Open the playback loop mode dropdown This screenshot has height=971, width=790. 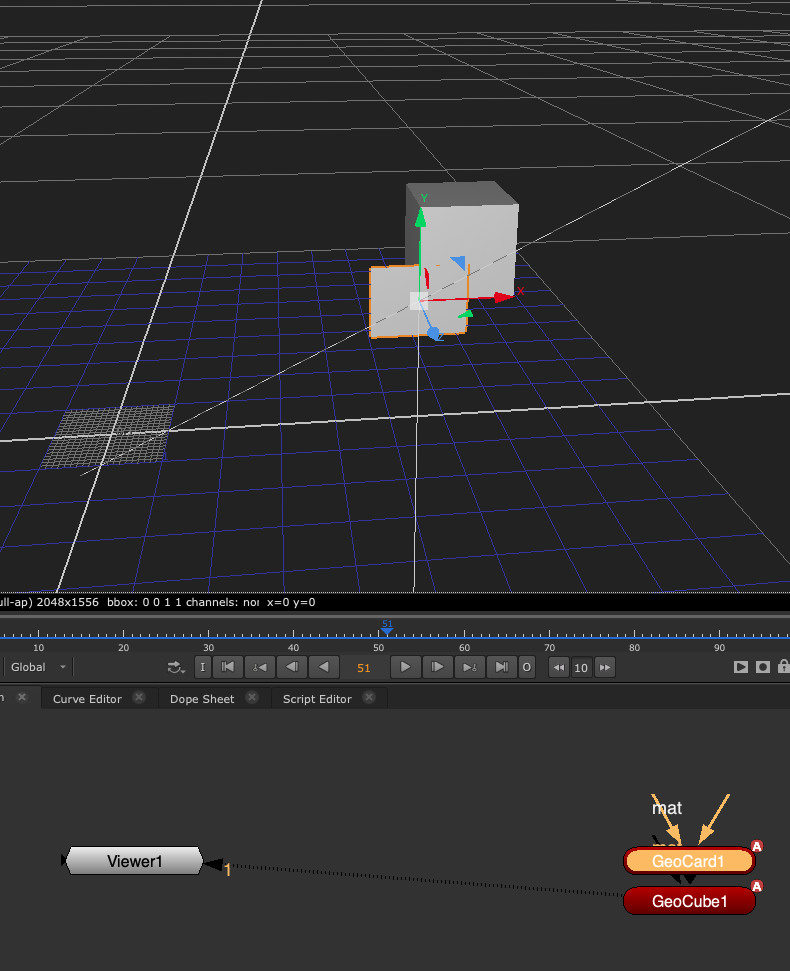coord(176,667)
